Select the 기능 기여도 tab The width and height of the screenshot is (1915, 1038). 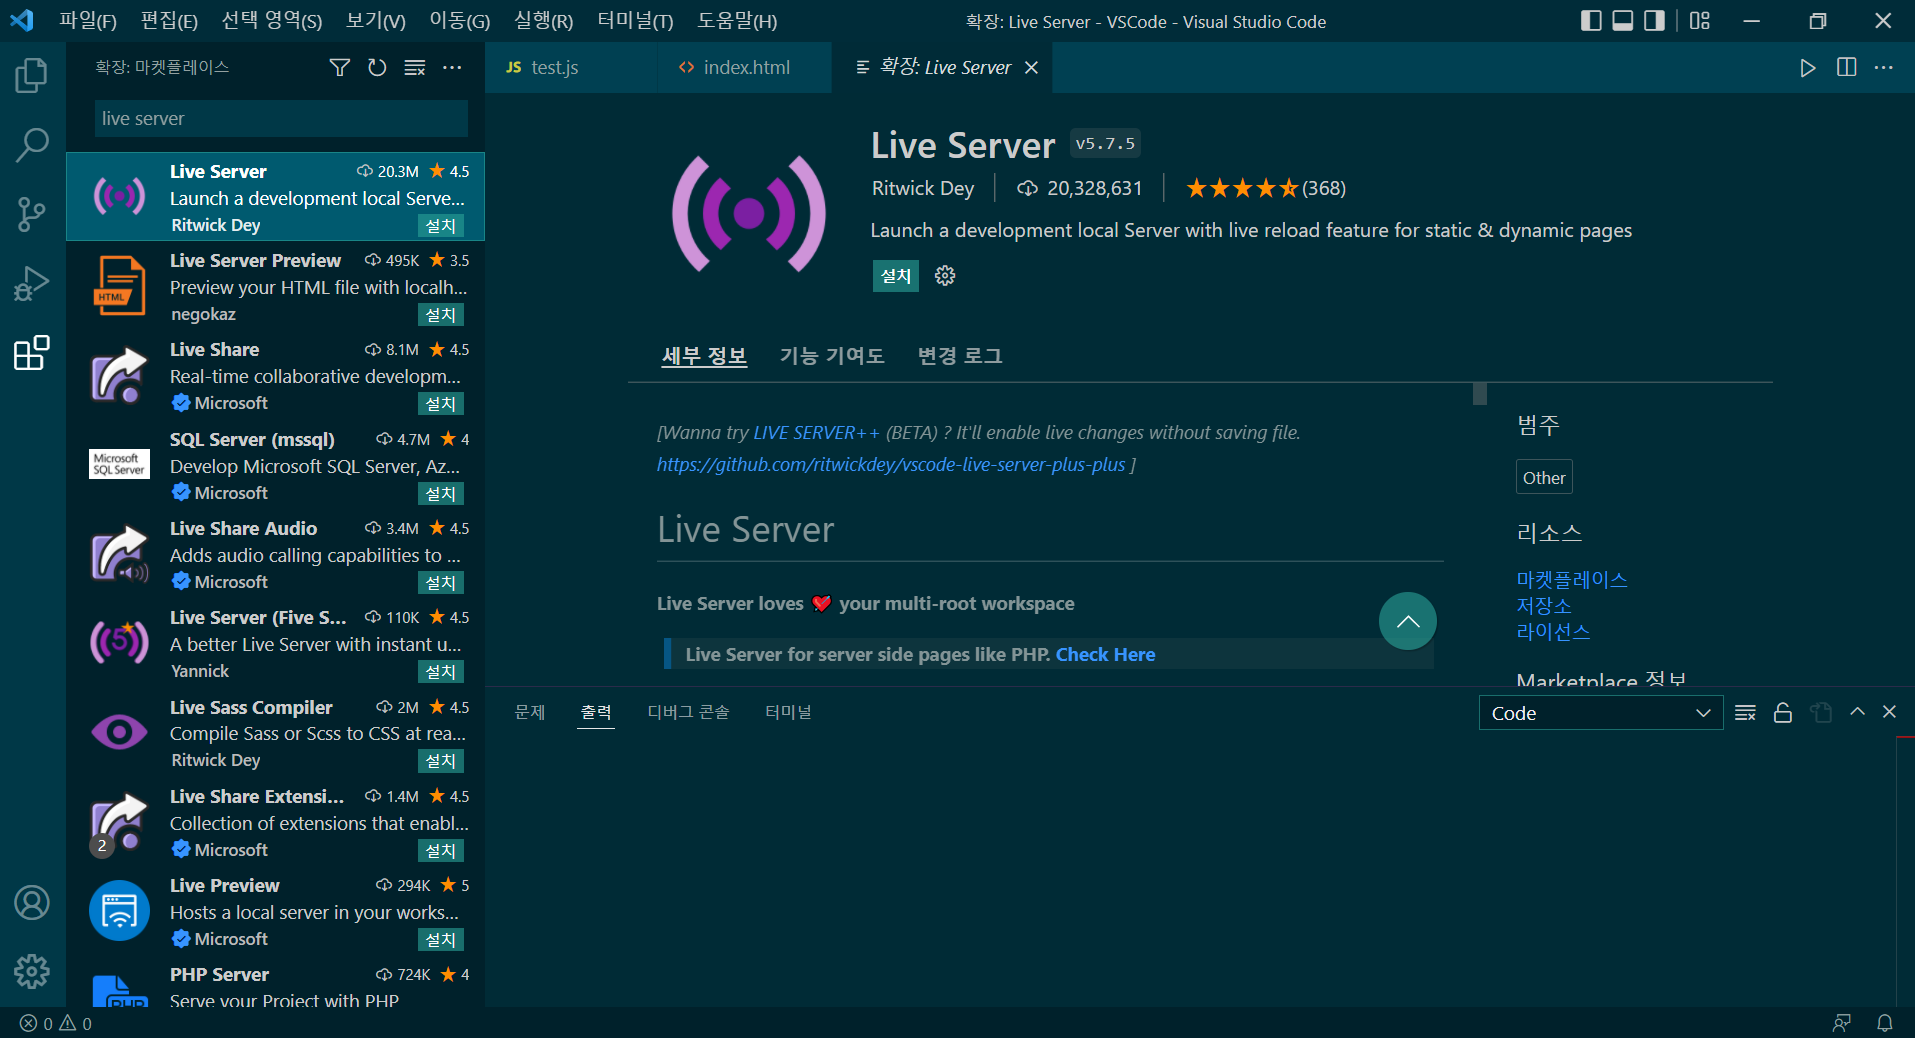click(x=832, y=356)
